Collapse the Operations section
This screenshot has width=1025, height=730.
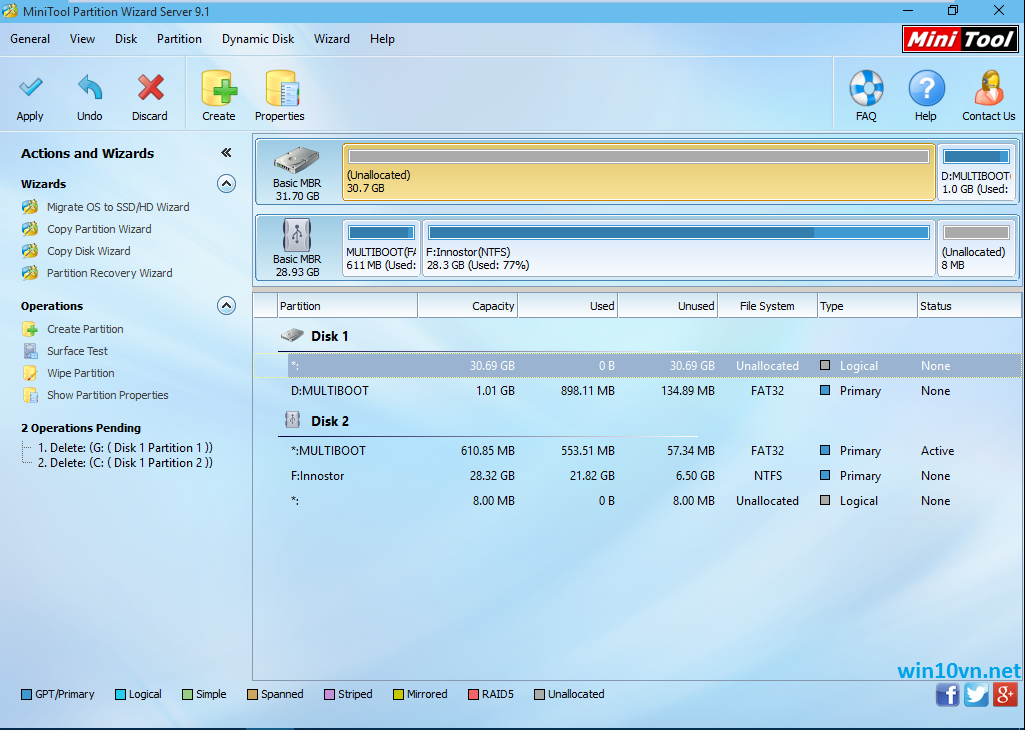point(226,305)
